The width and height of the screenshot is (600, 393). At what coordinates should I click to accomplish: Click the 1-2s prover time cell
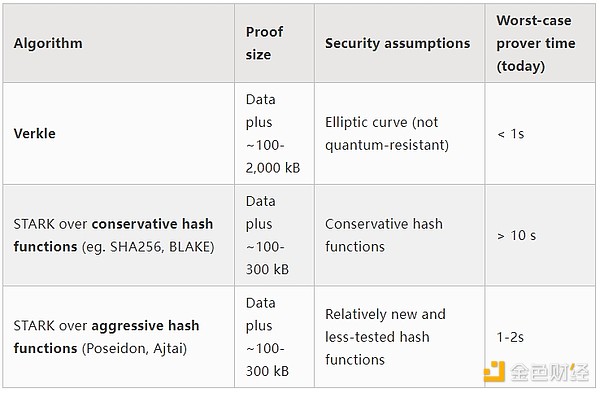click(x=540, y=337)
